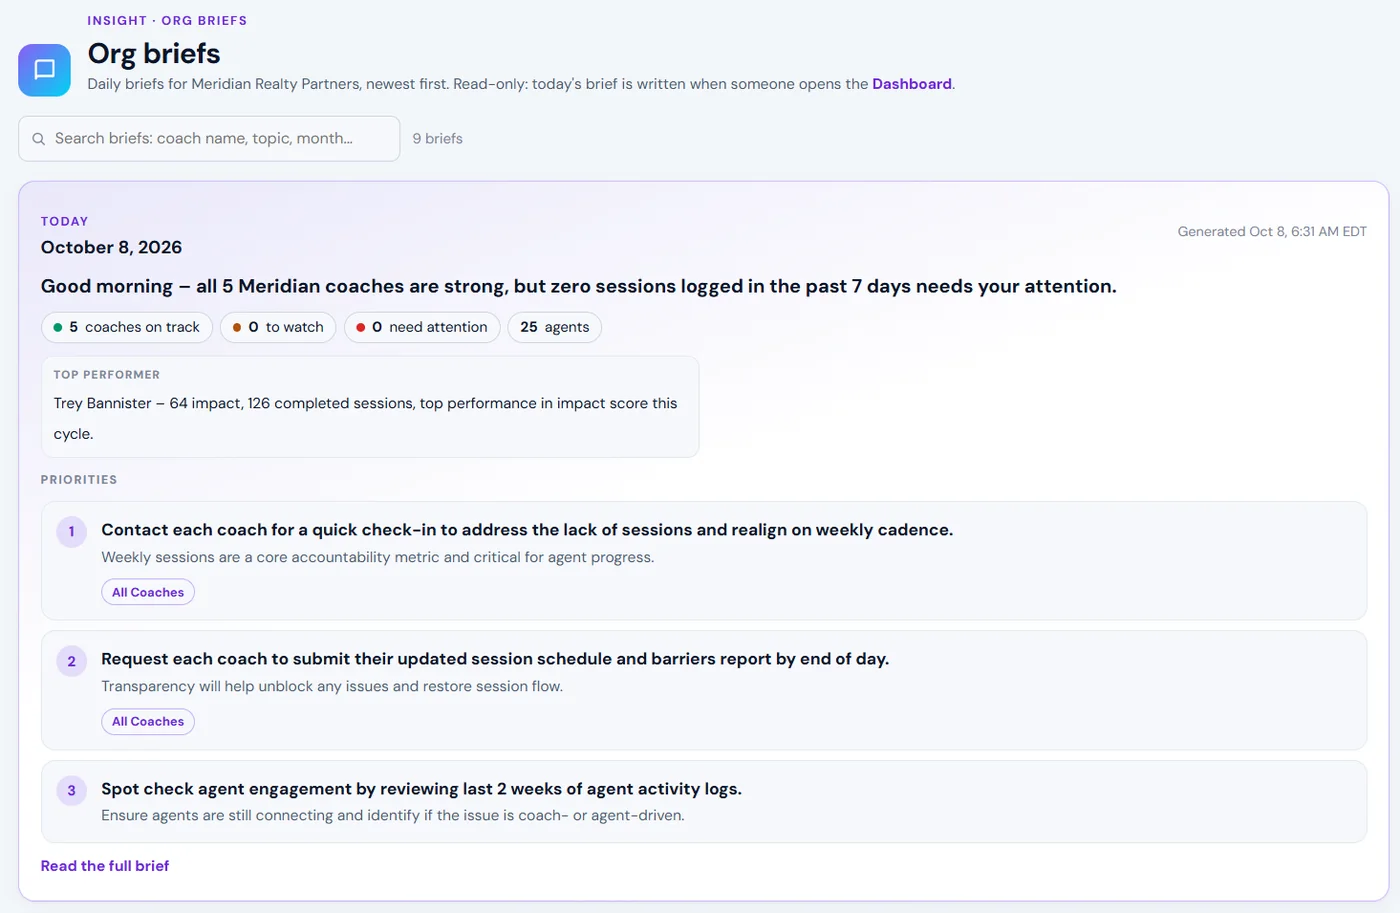Click the priority 3 number badge

tap(71, 790)
